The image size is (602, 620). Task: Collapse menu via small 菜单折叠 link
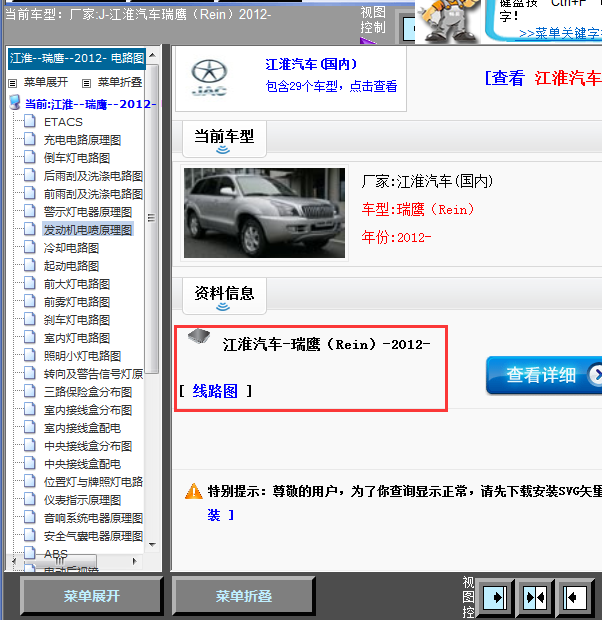120,82
